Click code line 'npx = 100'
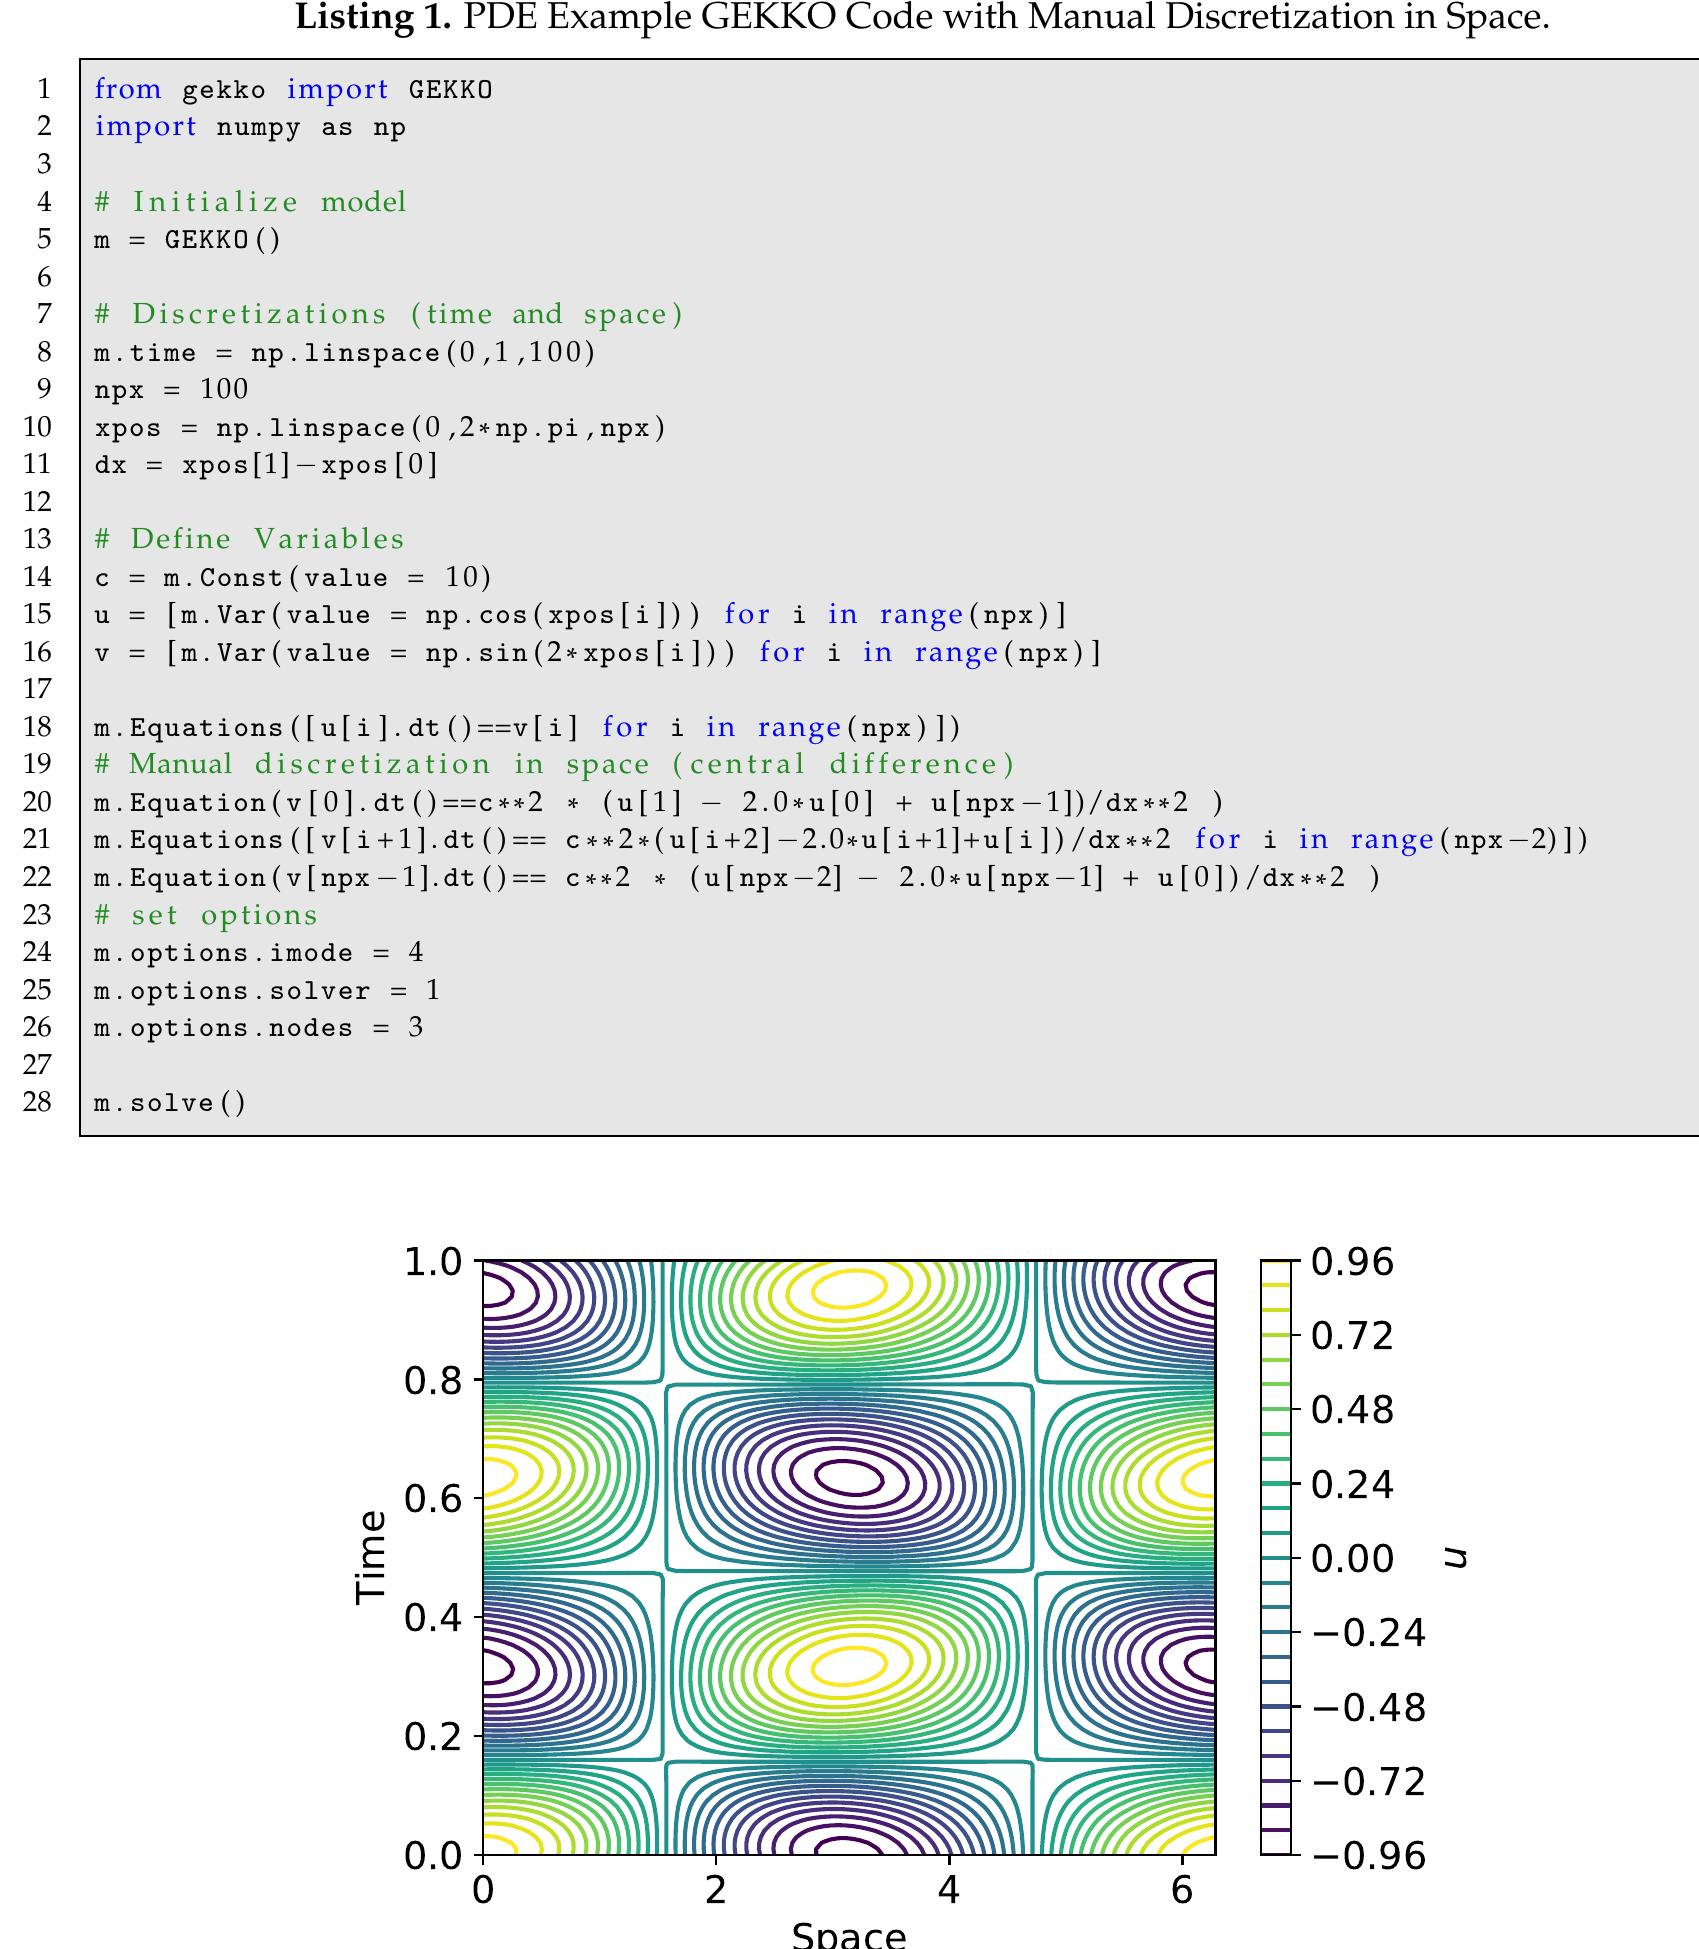This screenshot has height=1949, width=1699. point(171,390)
